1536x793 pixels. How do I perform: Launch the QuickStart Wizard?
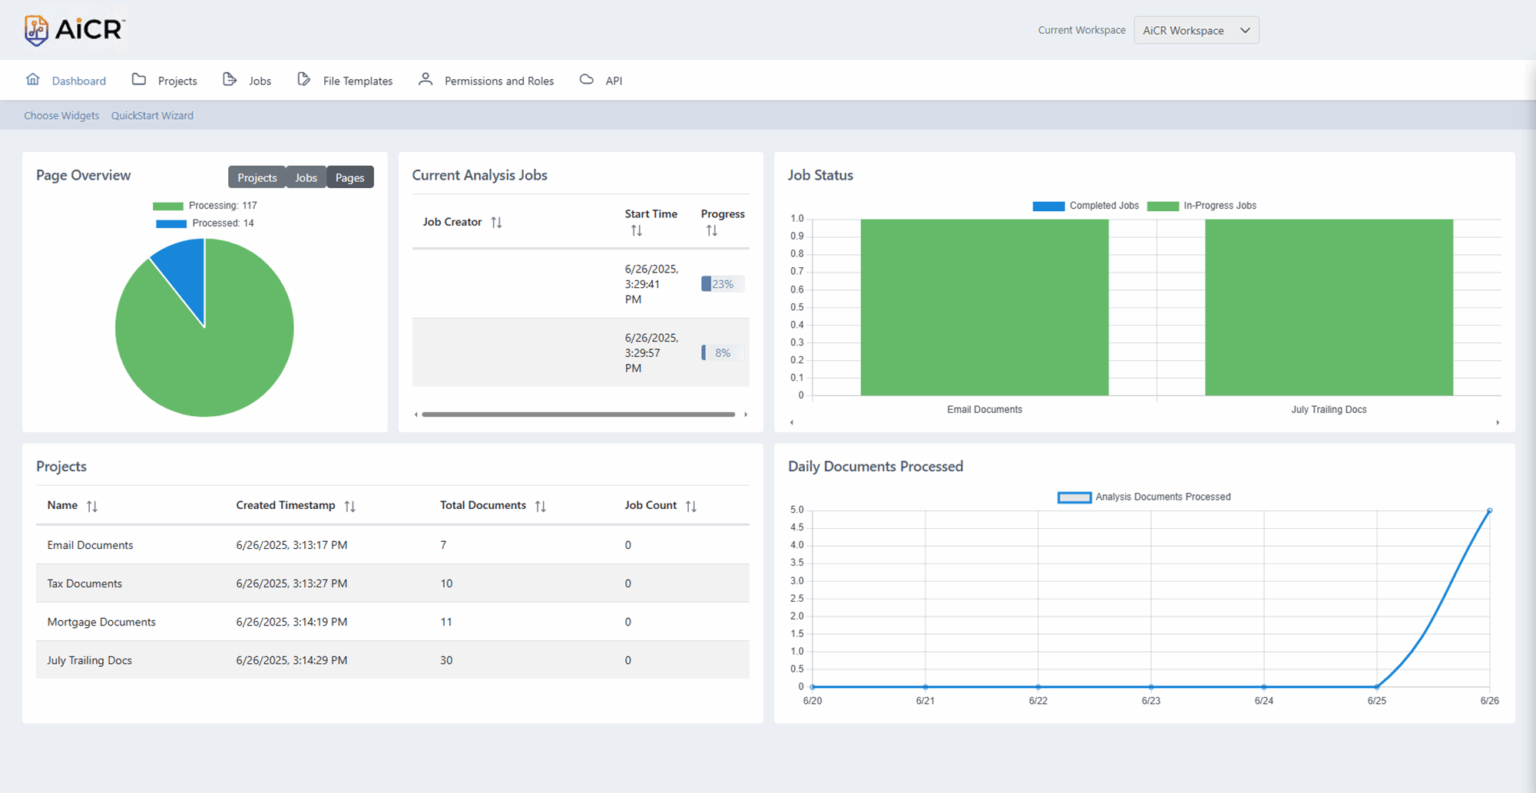click(x=152, y=116)
